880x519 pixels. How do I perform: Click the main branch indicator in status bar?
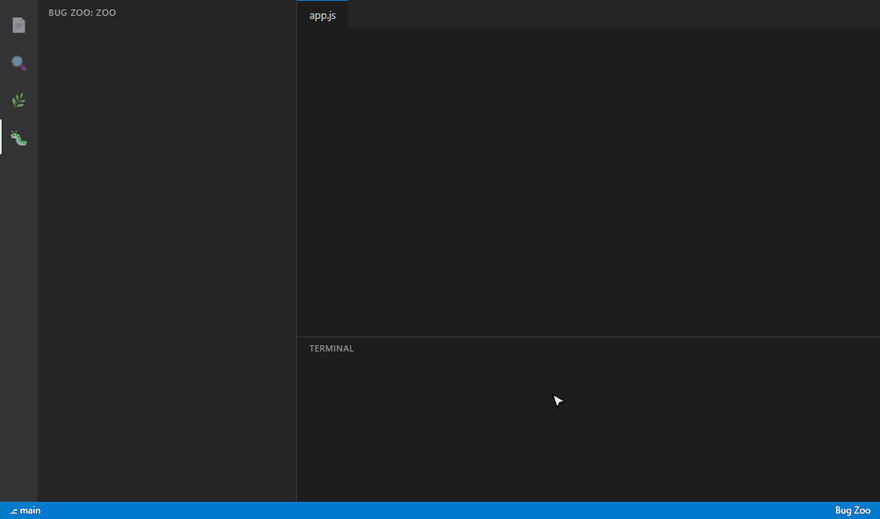(25, 511)
